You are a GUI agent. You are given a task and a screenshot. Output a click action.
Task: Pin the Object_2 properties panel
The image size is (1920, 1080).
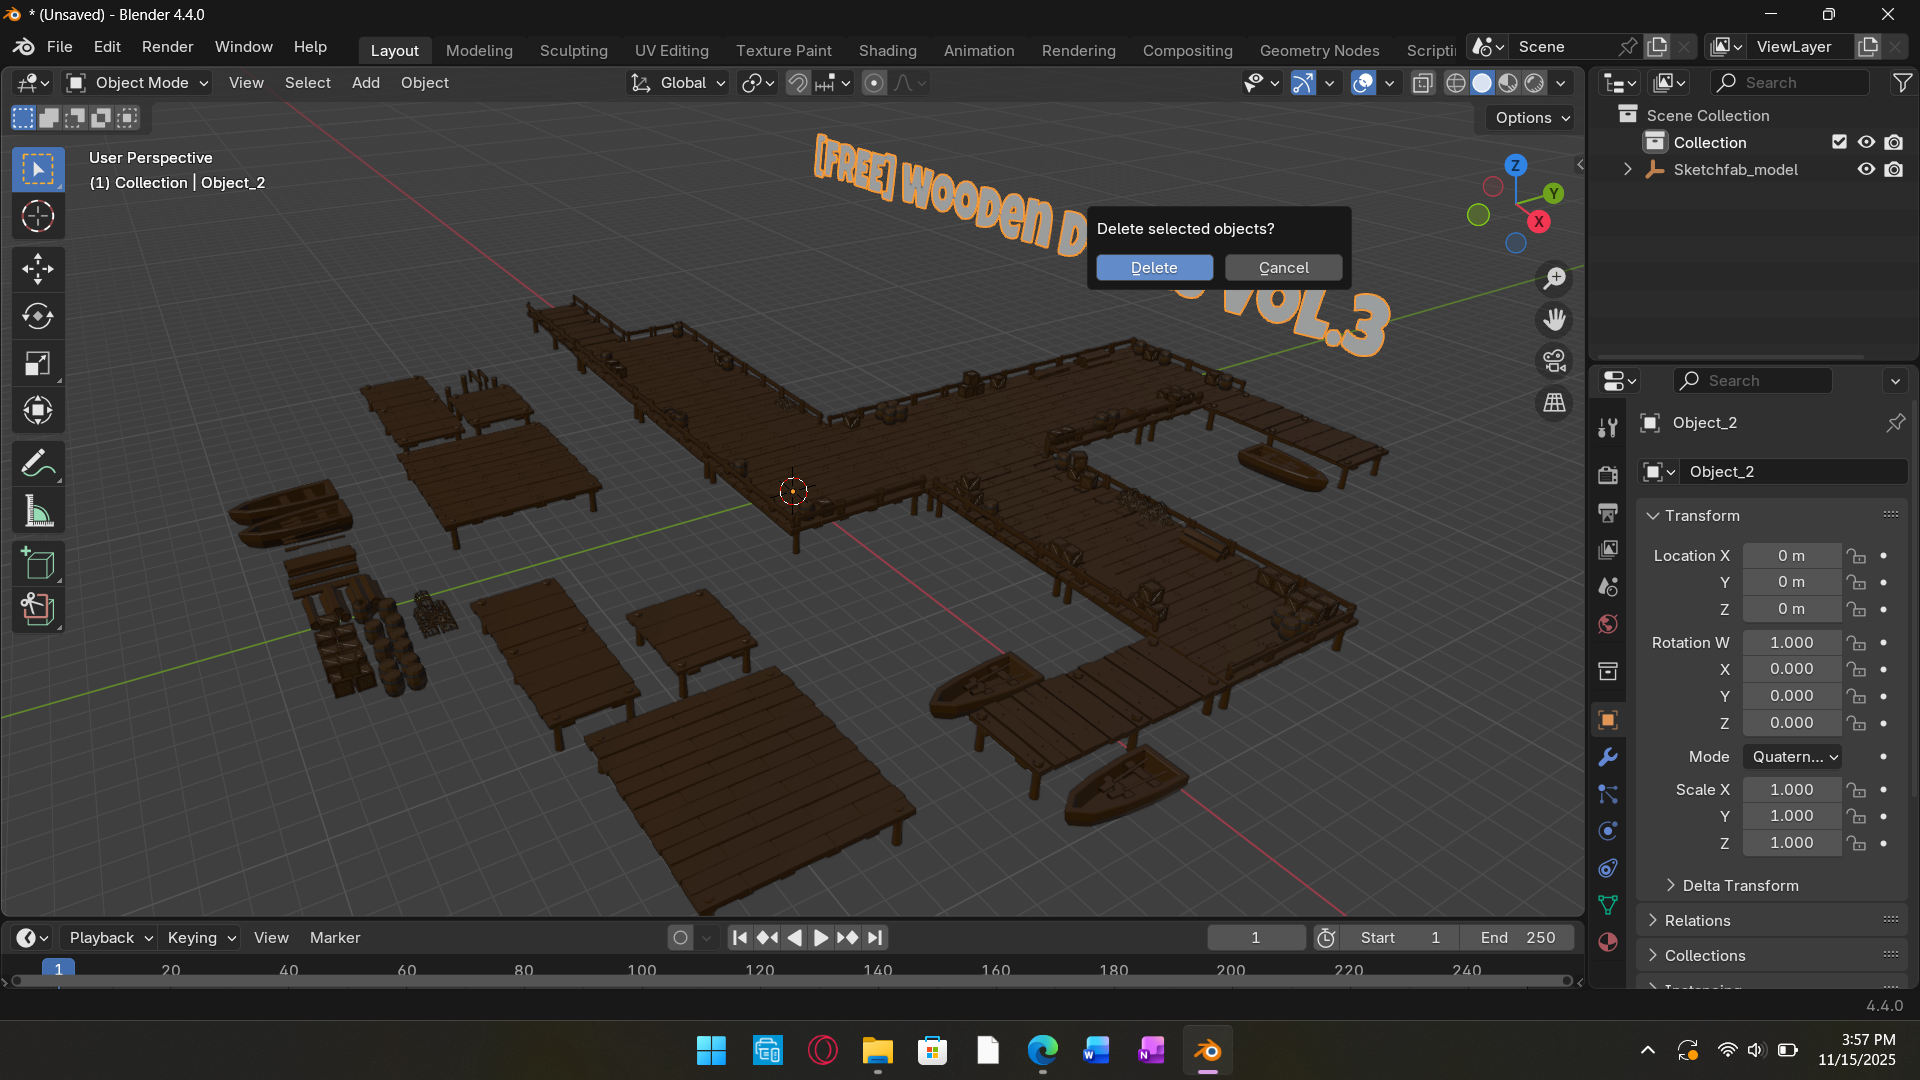1895,423
